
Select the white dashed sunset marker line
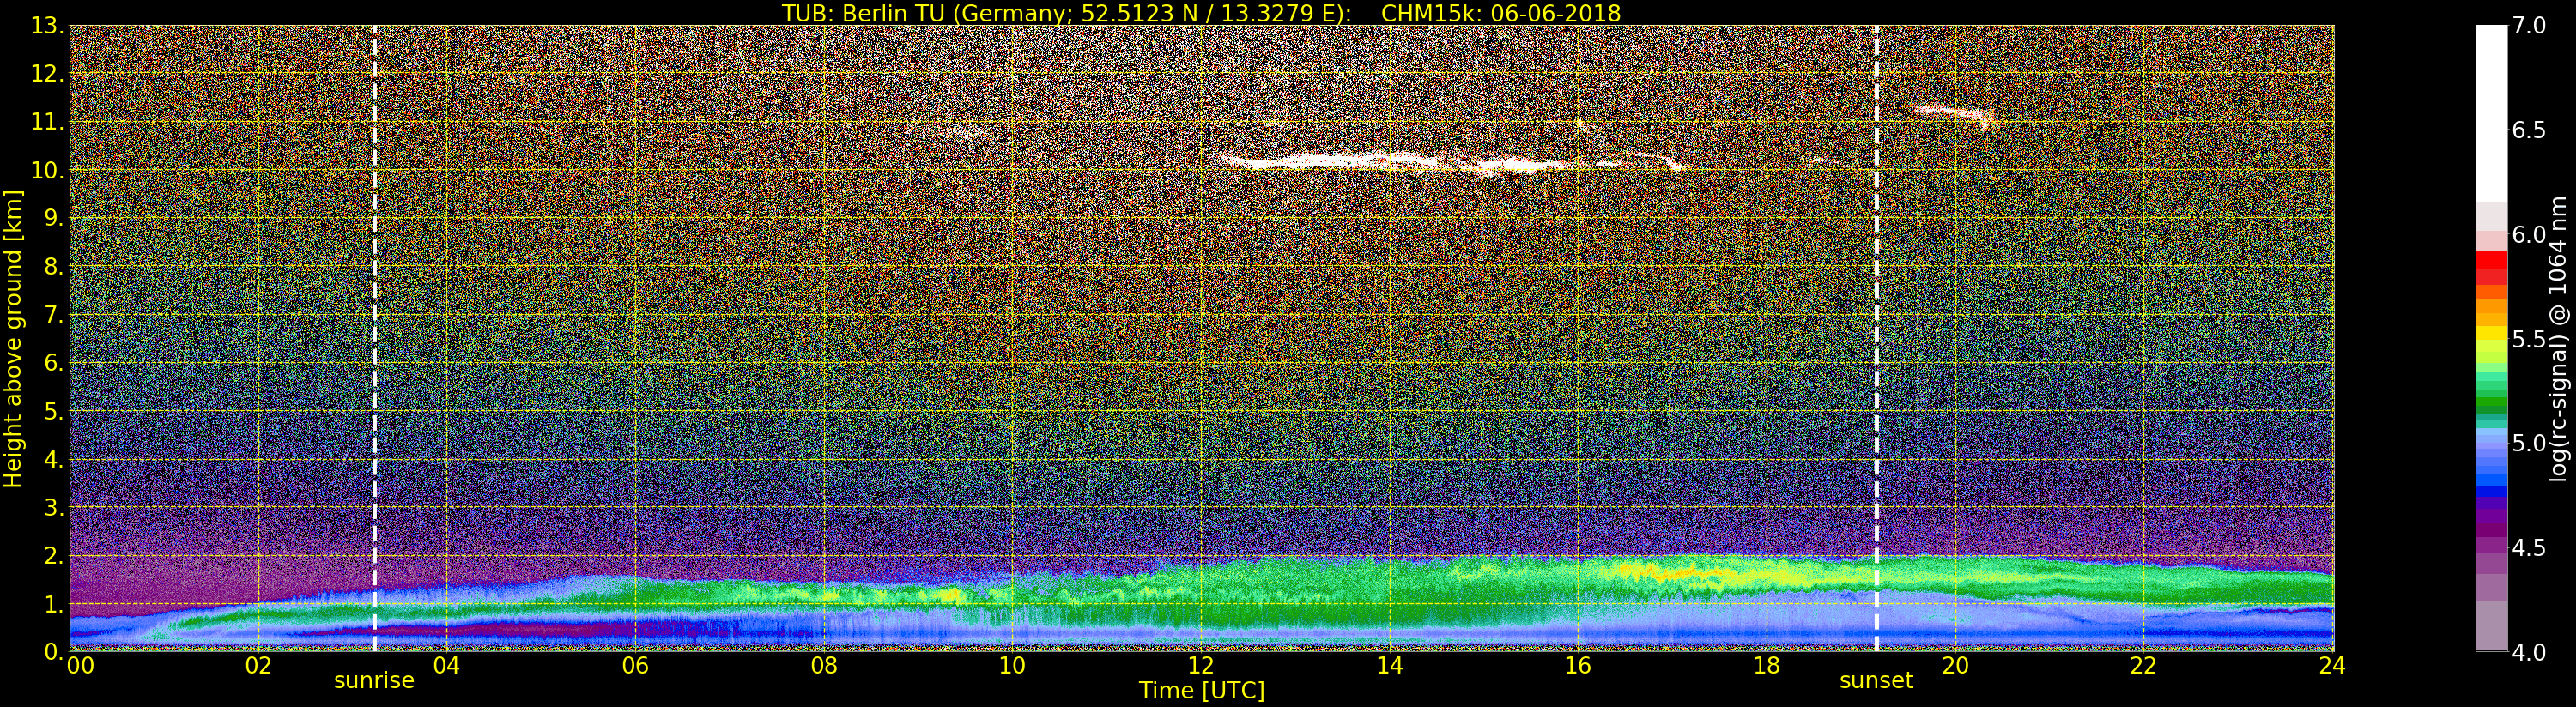(1876, 338)
